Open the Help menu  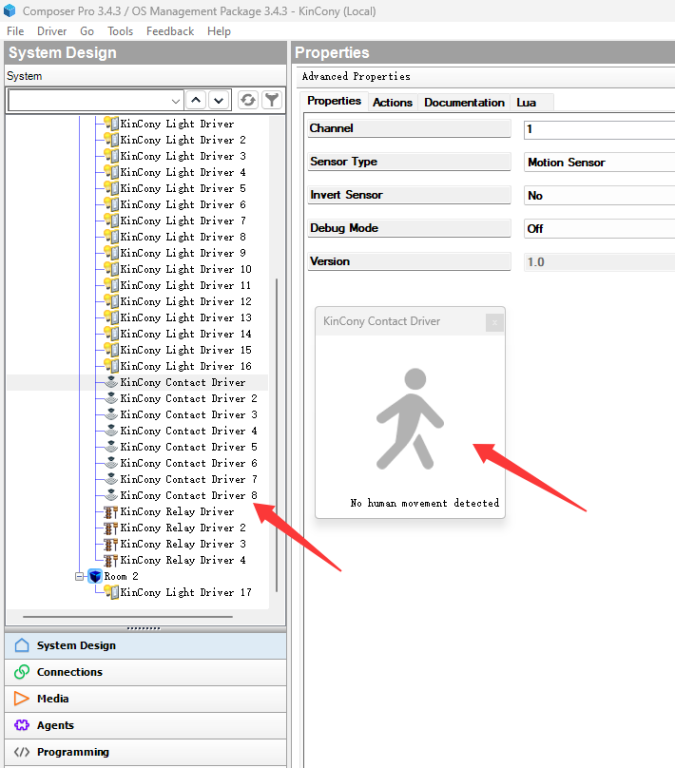click(x=218, y=31)
